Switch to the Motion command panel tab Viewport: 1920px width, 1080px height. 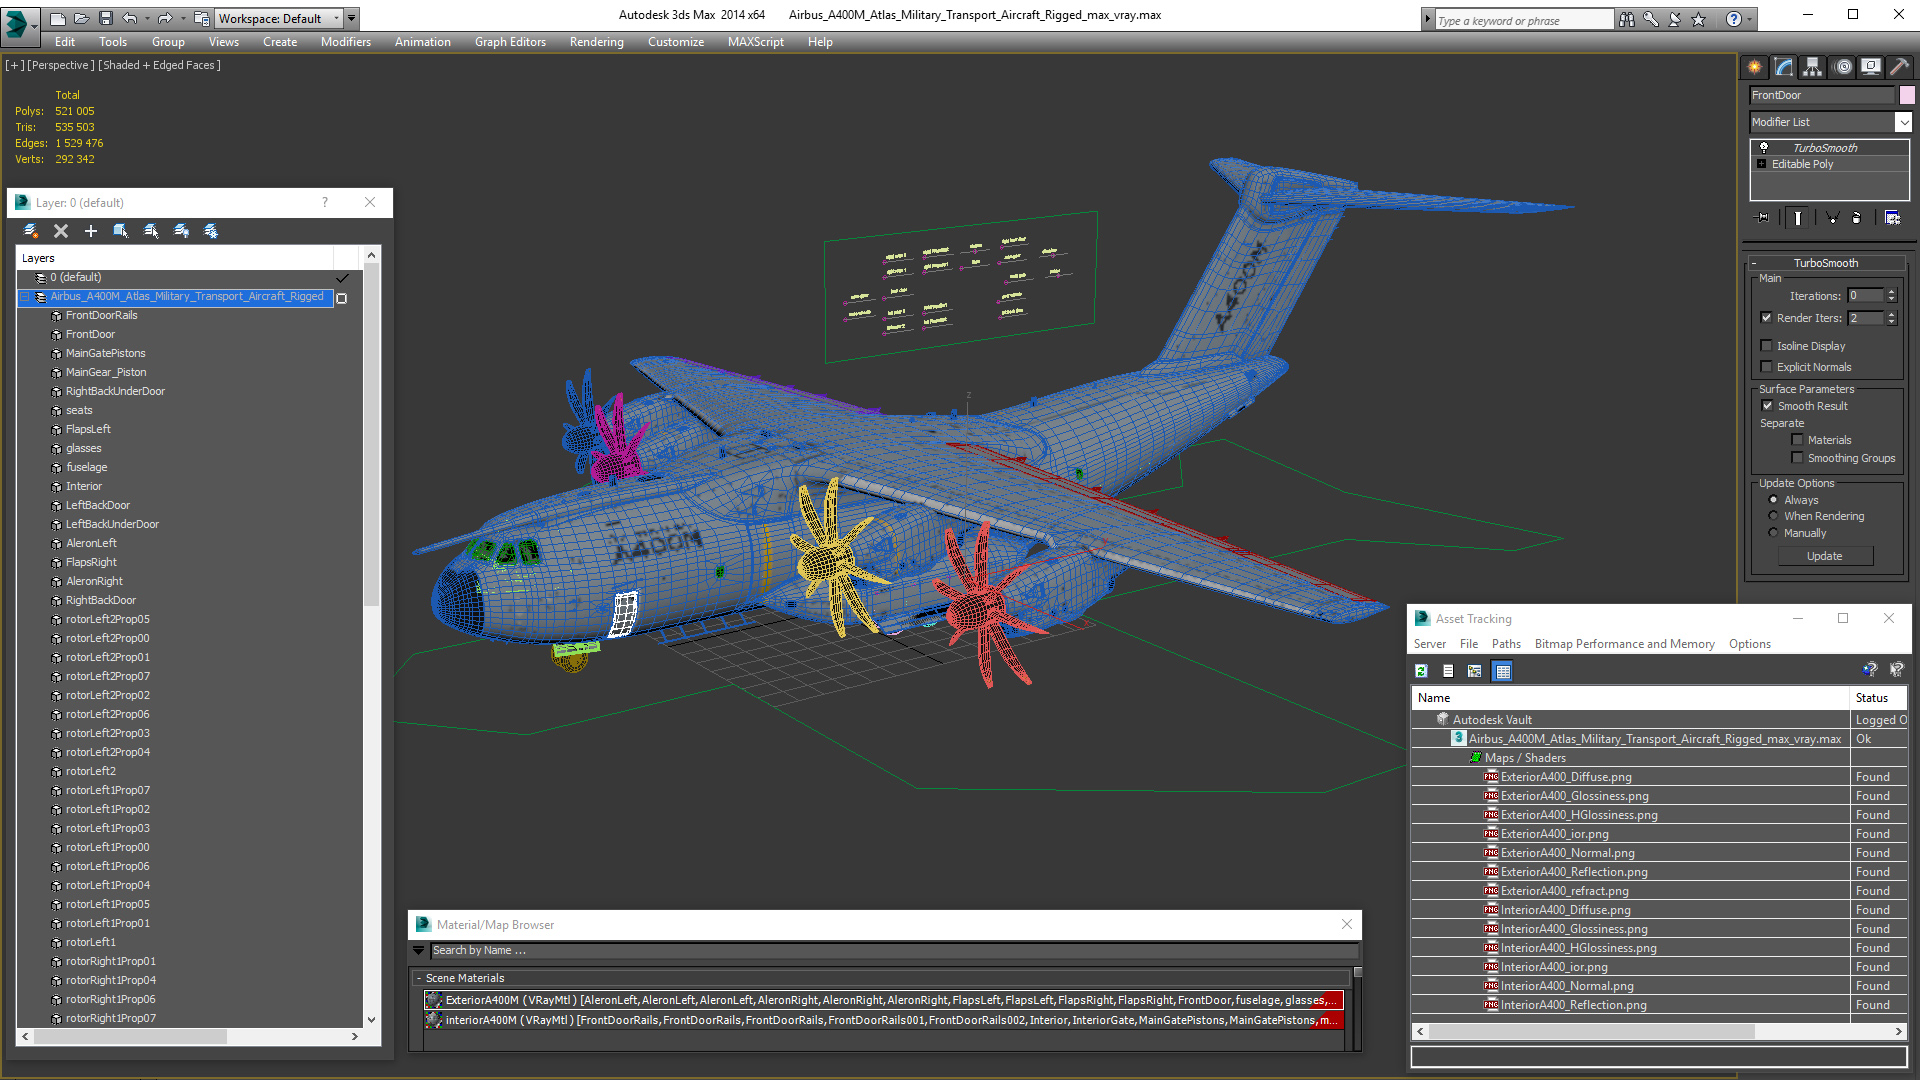[x=1843, y=67]
